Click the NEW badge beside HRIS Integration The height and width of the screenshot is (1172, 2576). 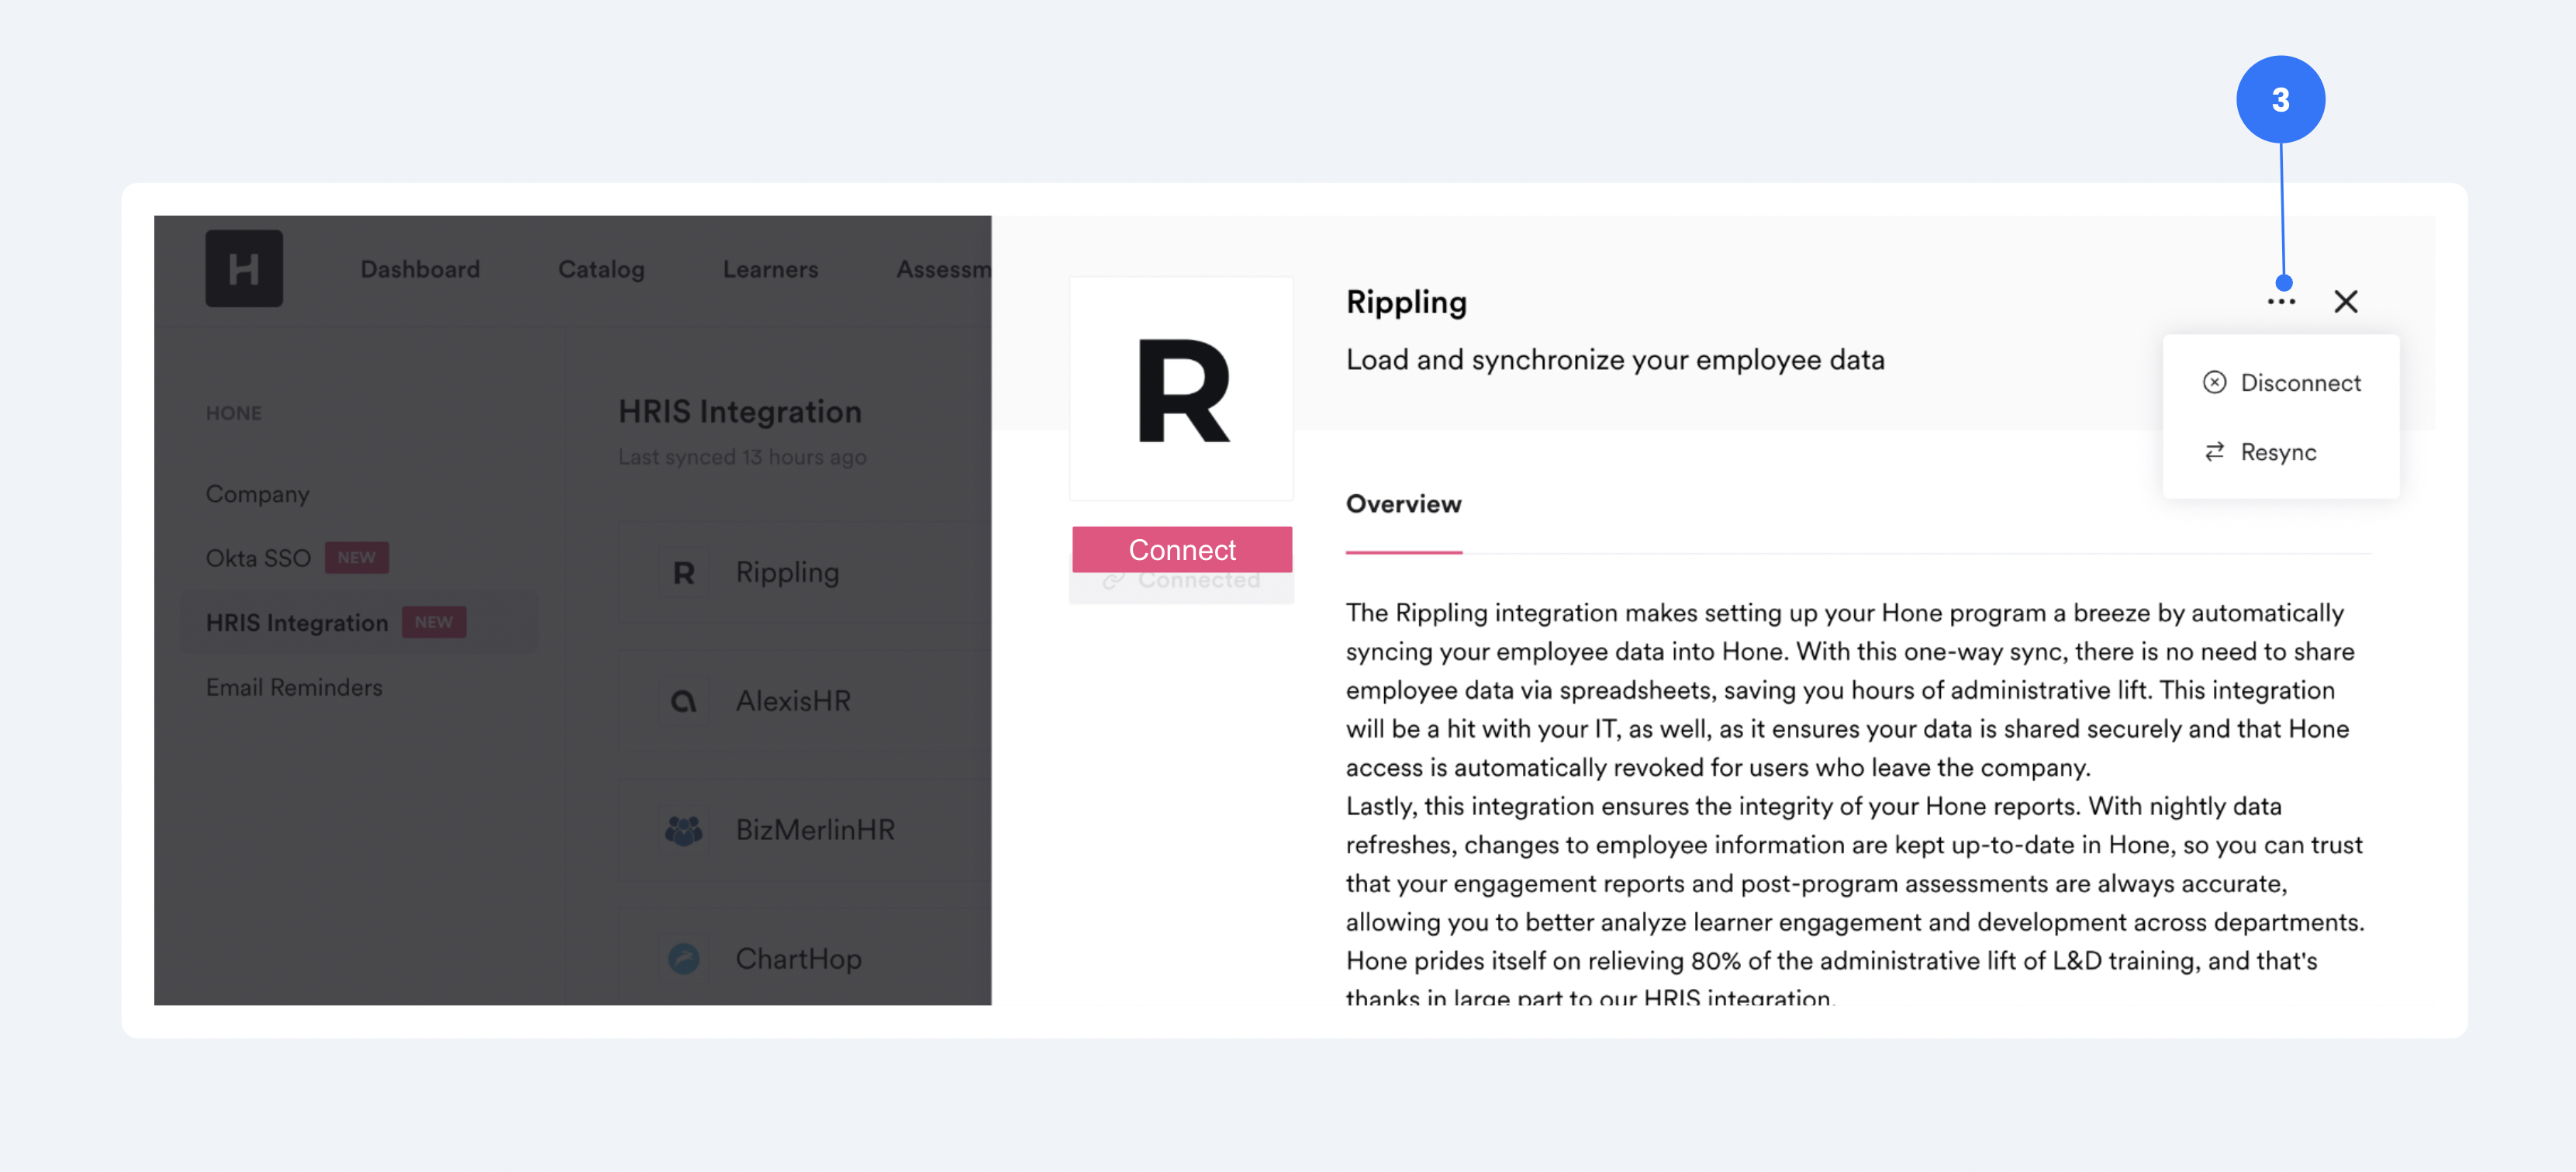coord(433,622)
